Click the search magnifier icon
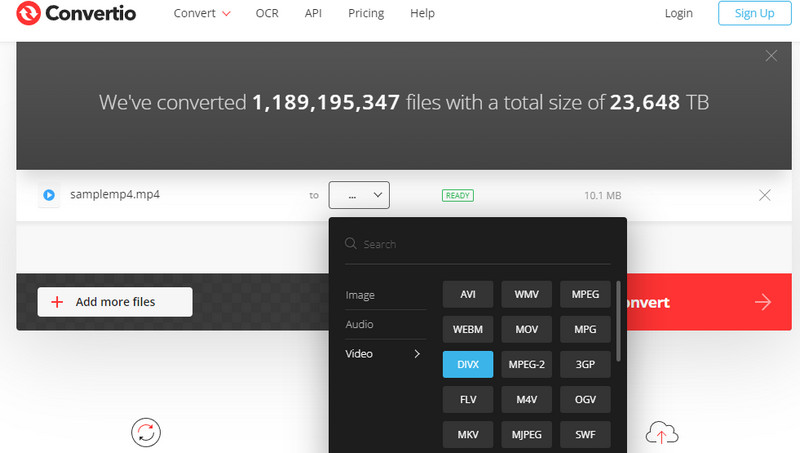The height and width of the screenshot is (453, 800). click(351, 243)
